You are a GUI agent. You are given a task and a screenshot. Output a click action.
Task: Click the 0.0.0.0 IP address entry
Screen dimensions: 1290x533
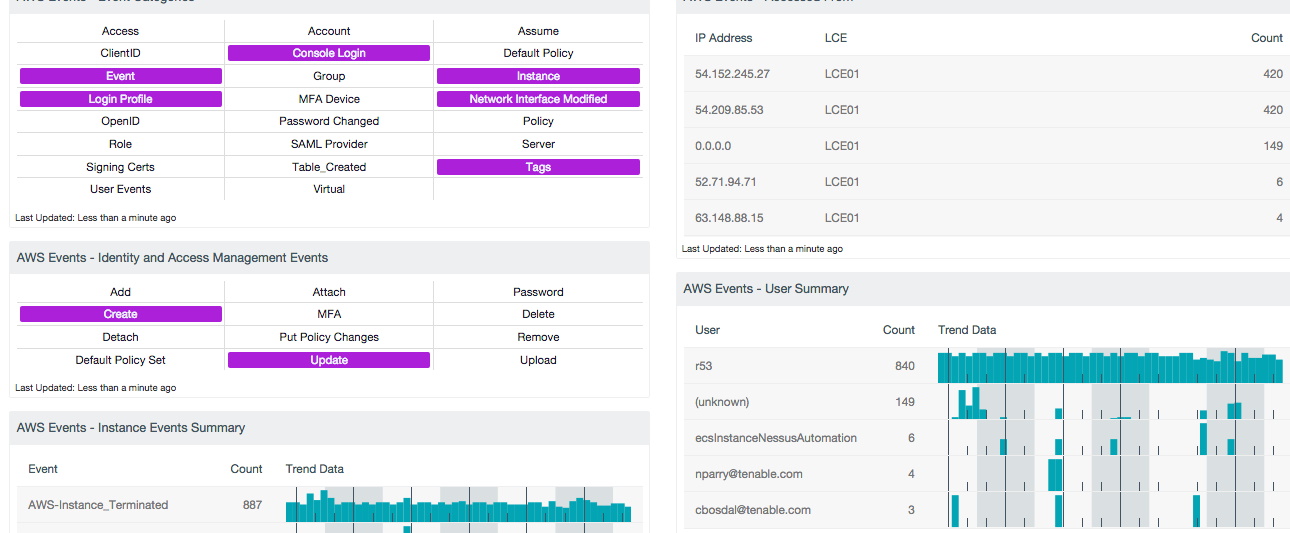click(x=713, y=146)
